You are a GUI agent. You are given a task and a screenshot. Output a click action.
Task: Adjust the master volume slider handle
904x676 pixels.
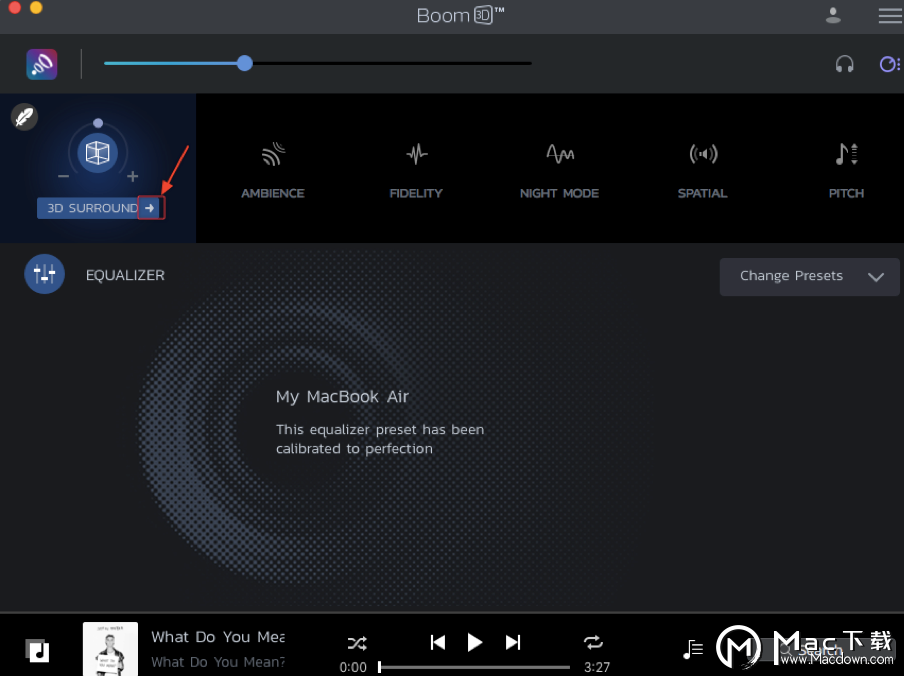(244, 63)
